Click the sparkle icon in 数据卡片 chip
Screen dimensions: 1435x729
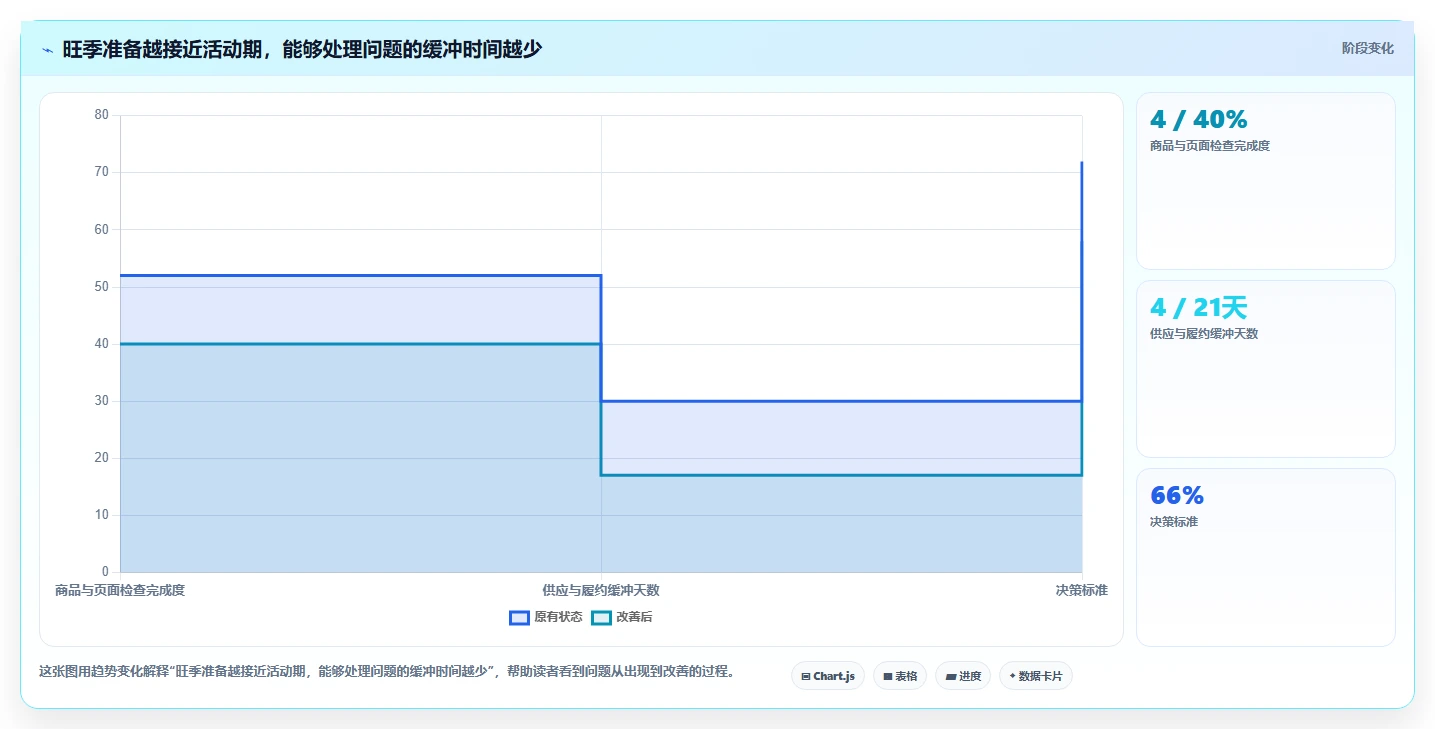(1012, 676)
